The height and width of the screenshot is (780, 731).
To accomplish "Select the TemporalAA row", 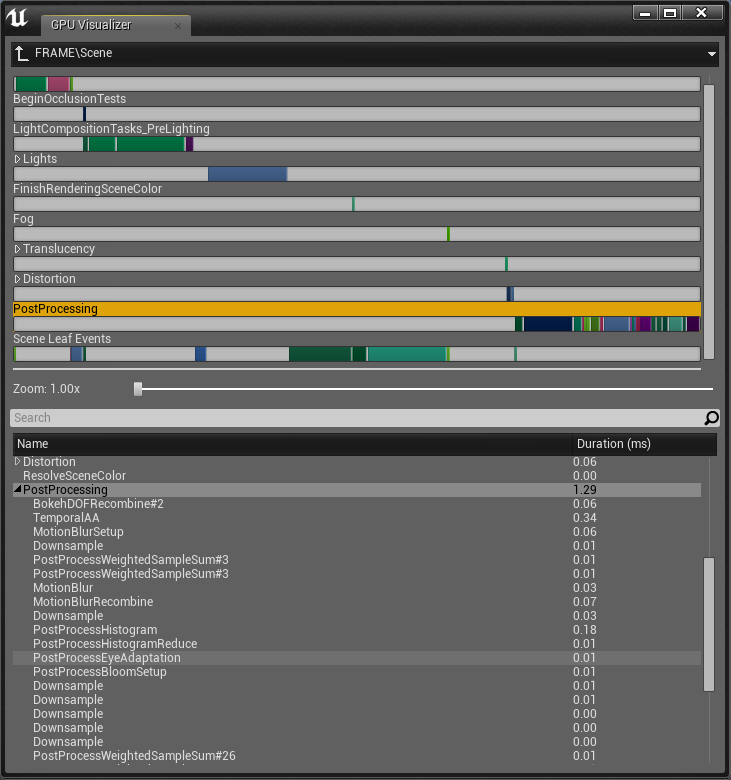I will (x=357, y=518).
